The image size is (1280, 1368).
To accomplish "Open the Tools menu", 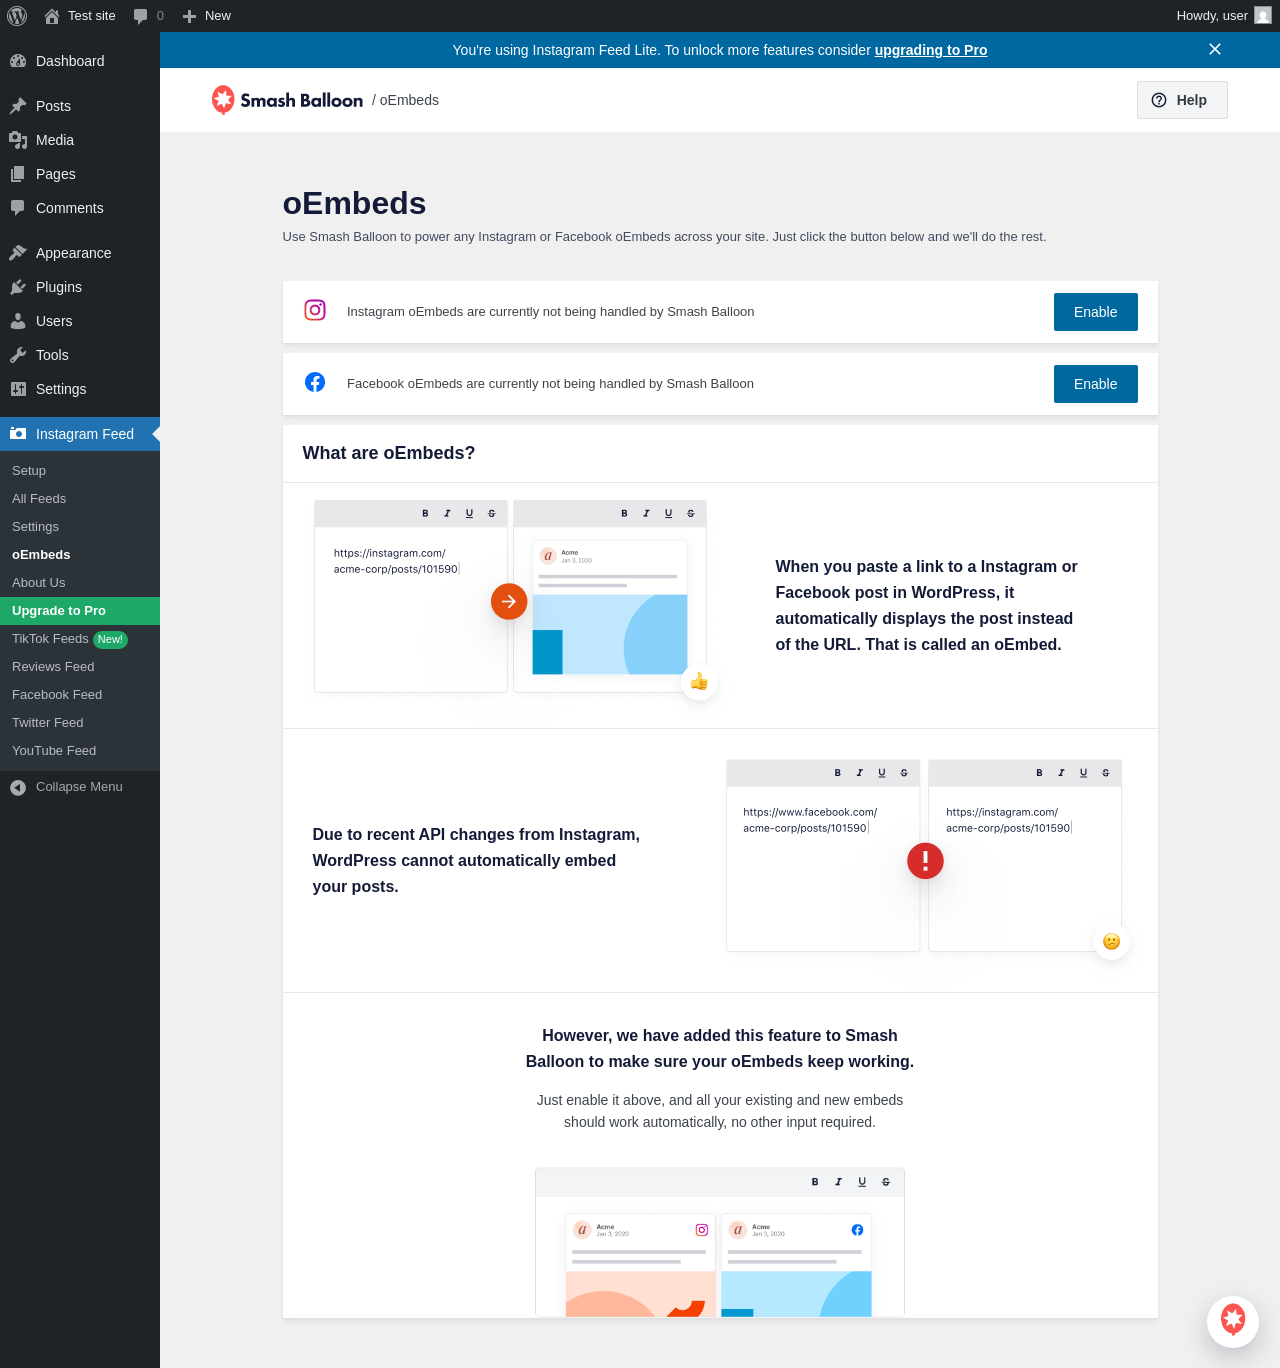I will (x=80, y=355).
